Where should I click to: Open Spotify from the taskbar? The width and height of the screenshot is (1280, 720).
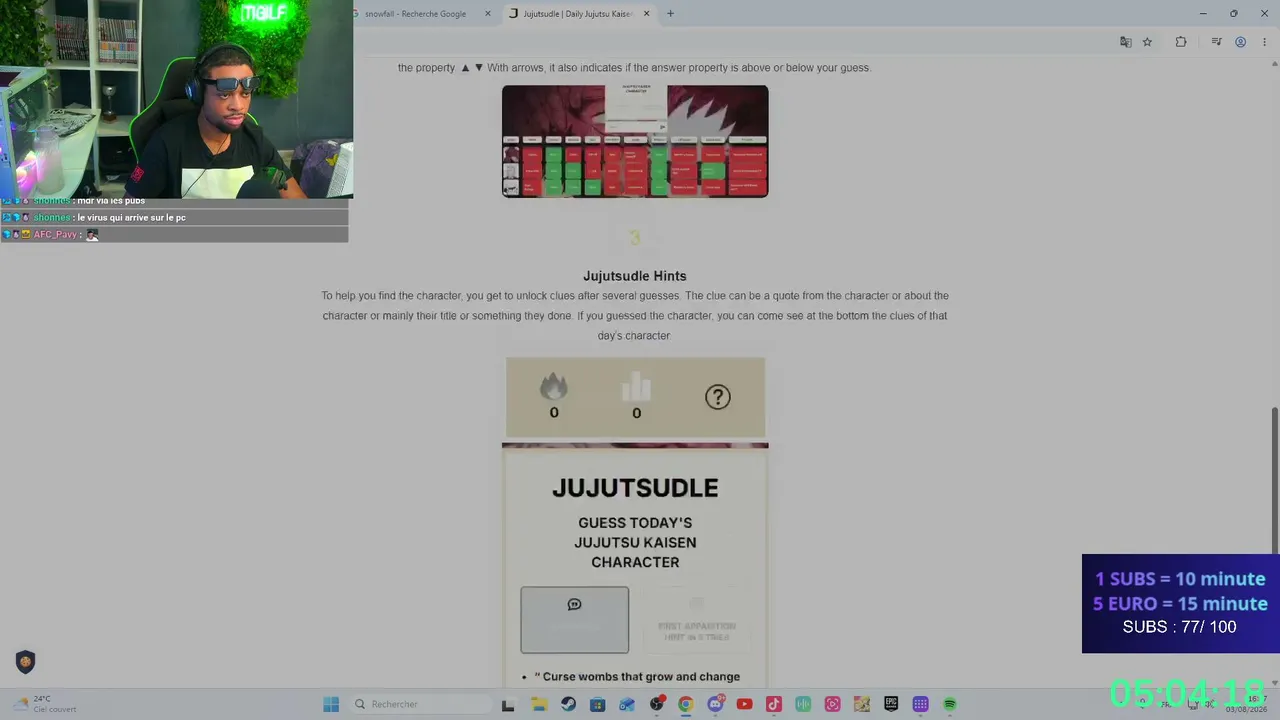coord(950,704)
